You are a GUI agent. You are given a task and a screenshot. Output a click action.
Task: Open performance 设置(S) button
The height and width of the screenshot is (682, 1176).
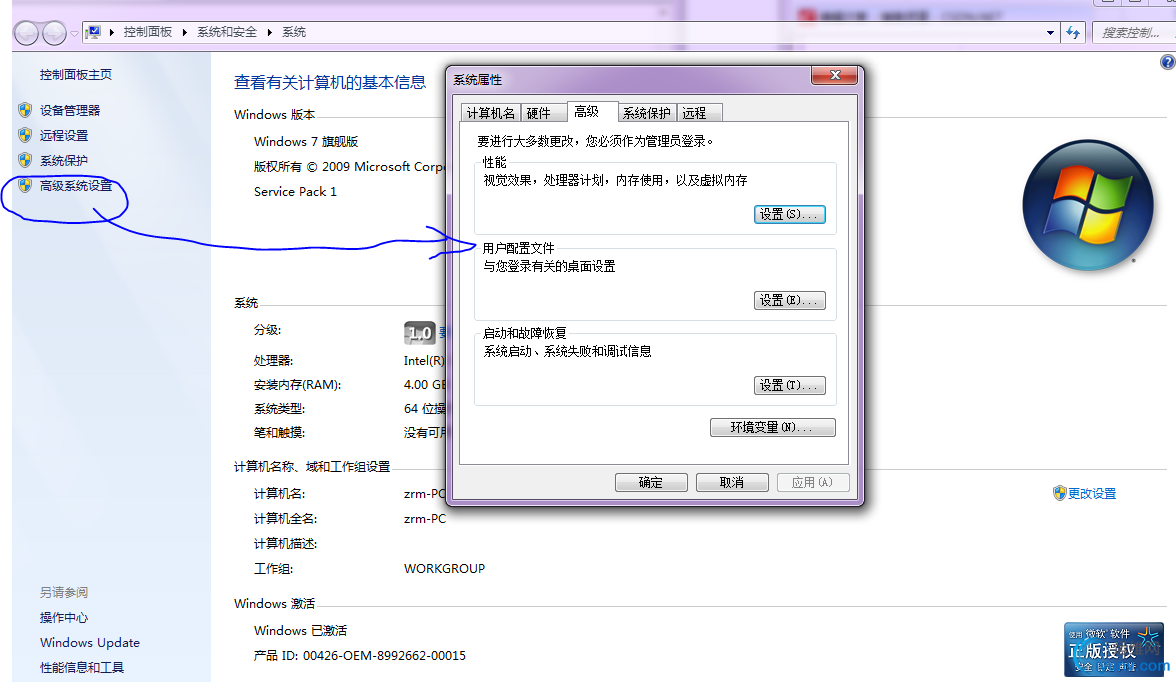tap(790, 215)
